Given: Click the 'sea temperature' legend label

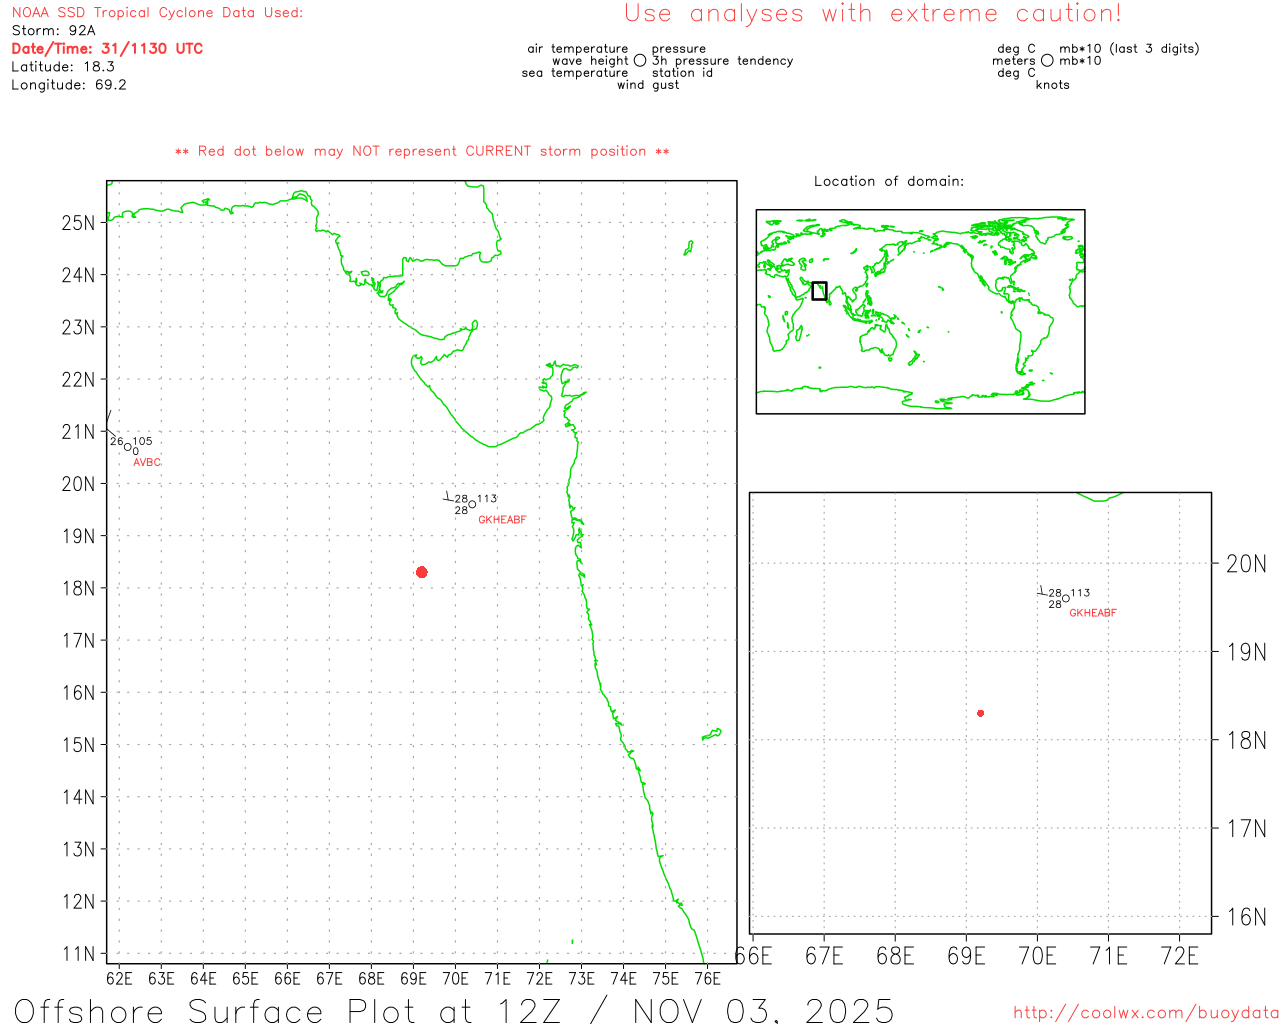Looking at the screenshot, I should (x=575, y=73).
